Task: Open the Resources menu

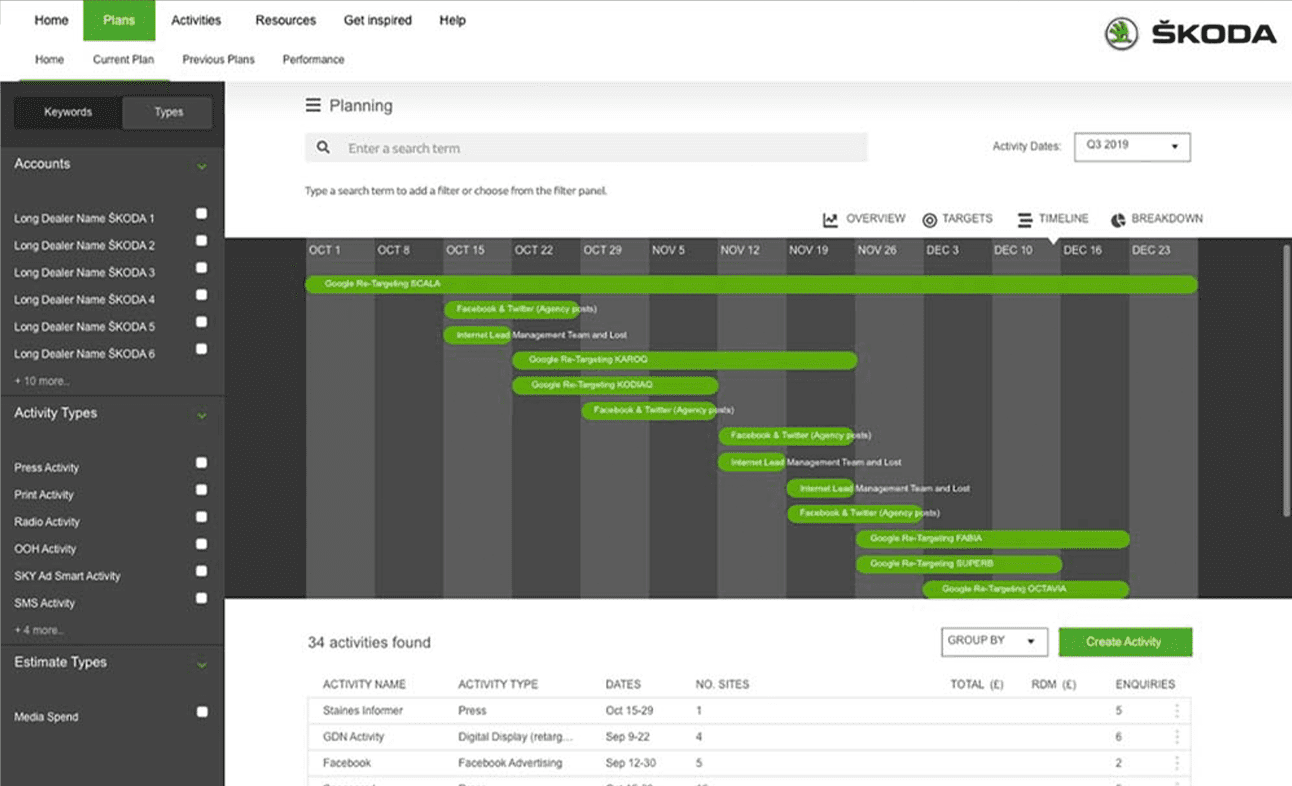Action: pos(285,20)
